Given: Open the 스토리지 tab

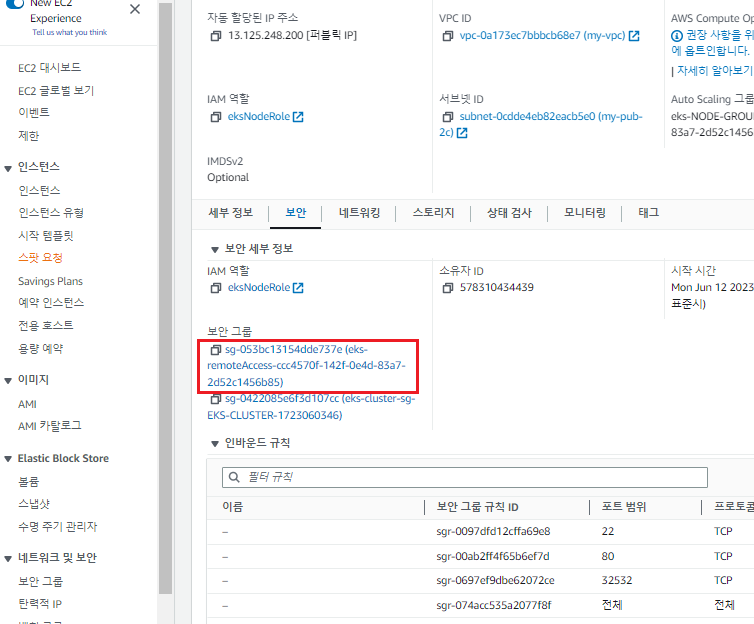Looking at the screenshot, I should (x=433, y=212).
